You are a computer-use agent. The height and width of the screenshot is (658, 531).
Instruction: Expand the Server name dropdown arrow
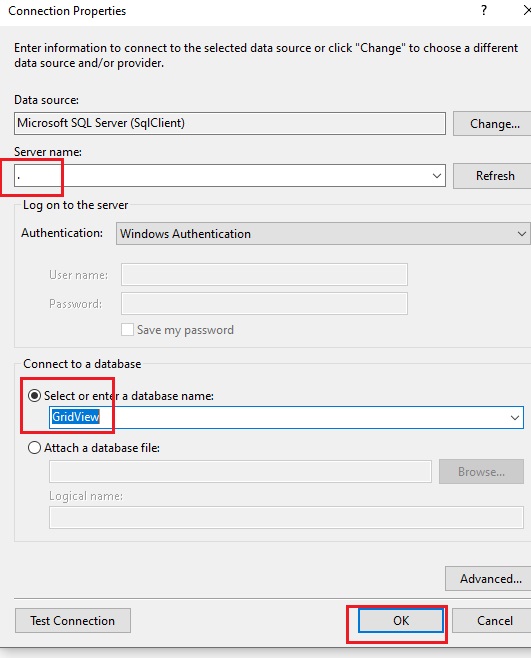[437, 176]
